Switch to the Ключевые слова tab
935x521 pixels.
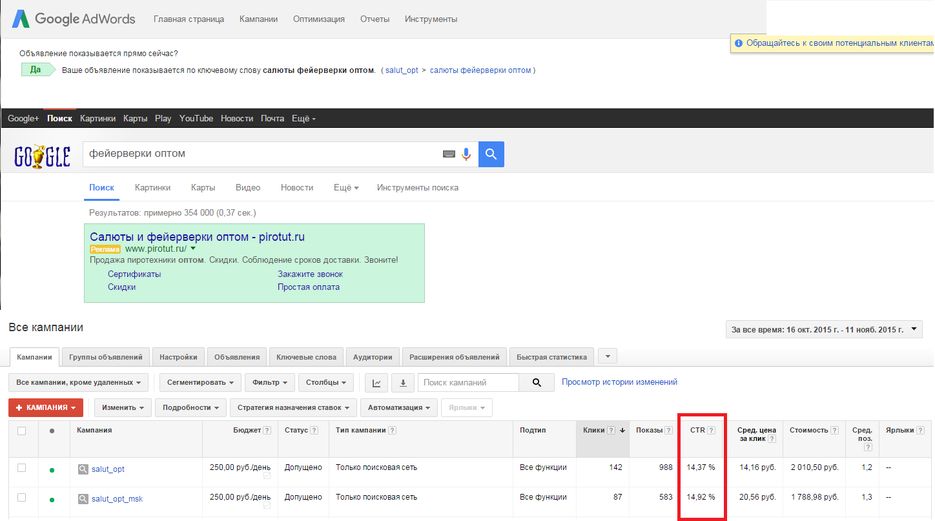click(x=306, y=357)
